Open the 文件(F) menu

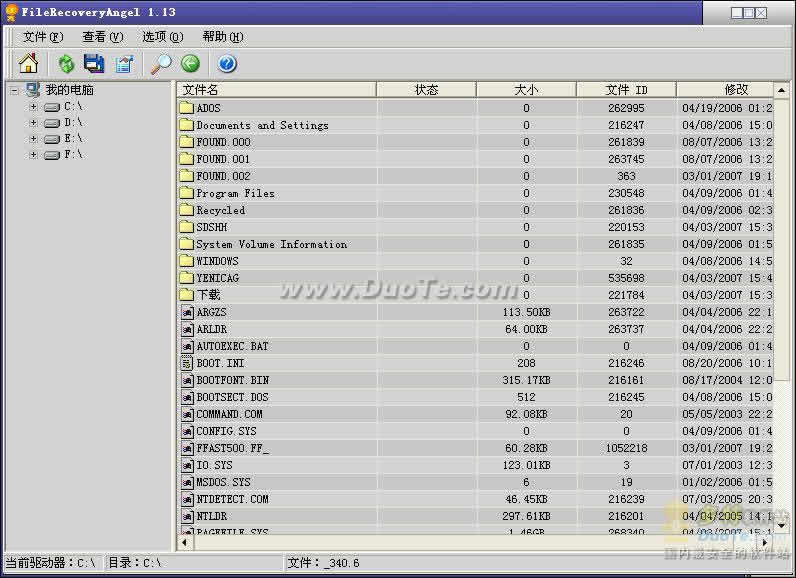tap(43, 37)
